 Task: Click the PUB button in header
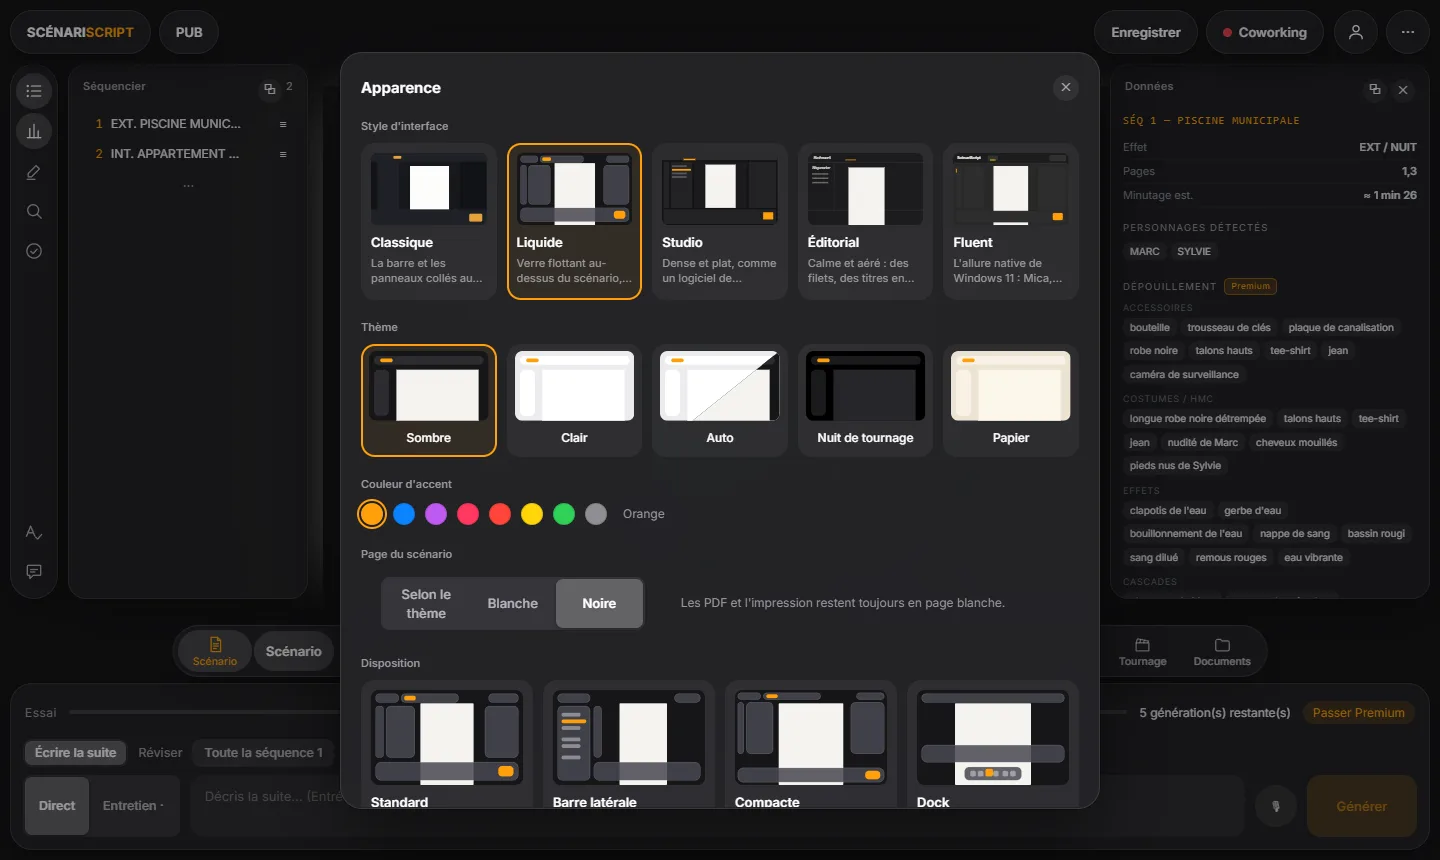point(189,32)
